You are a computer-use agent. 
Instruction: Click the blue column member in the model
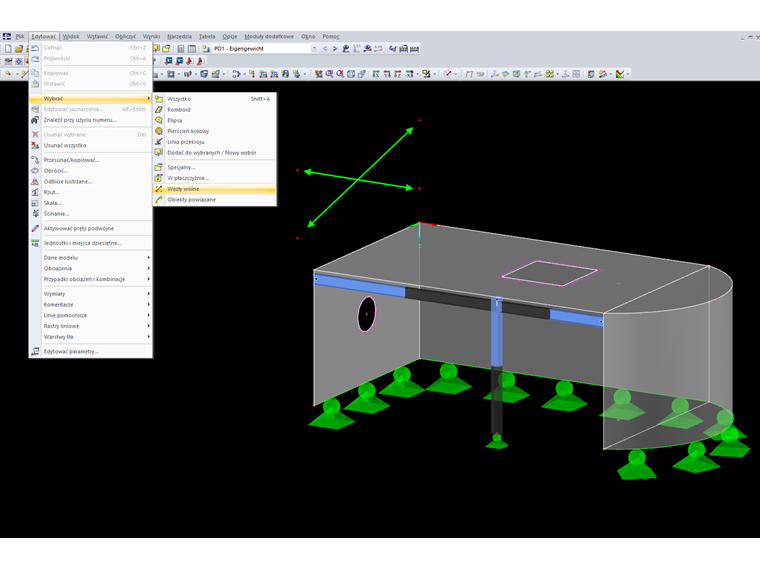[x=497, y=332]
